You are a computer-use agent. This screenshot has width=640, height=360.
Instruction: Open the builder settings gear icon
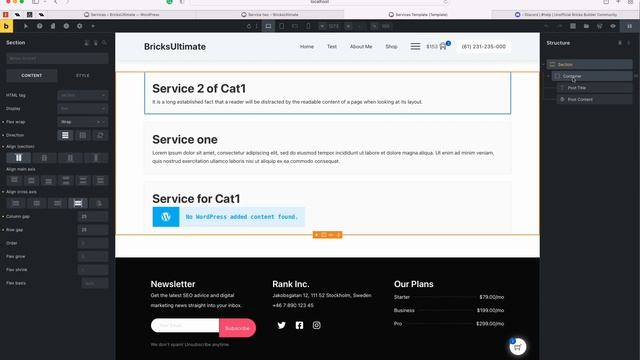(x=80, y=26)
